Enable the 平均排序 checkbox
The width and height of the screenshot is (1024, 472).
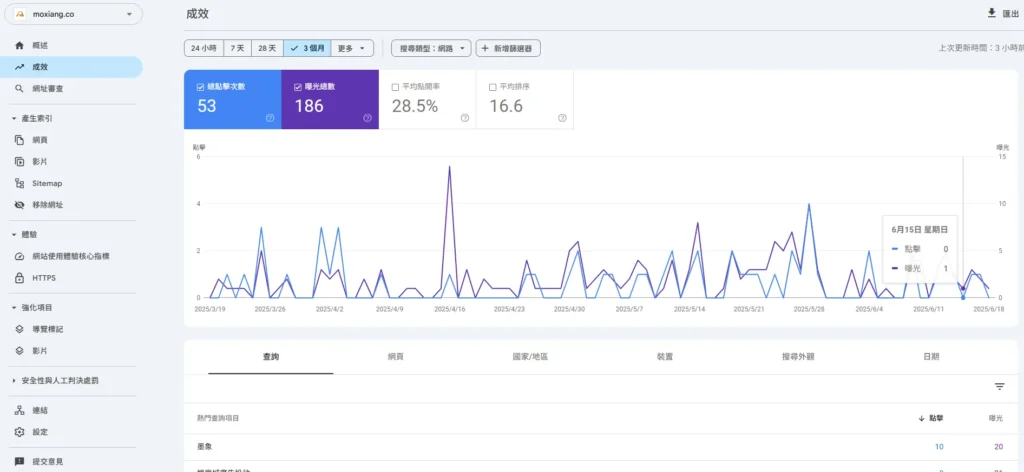[493, 87]
